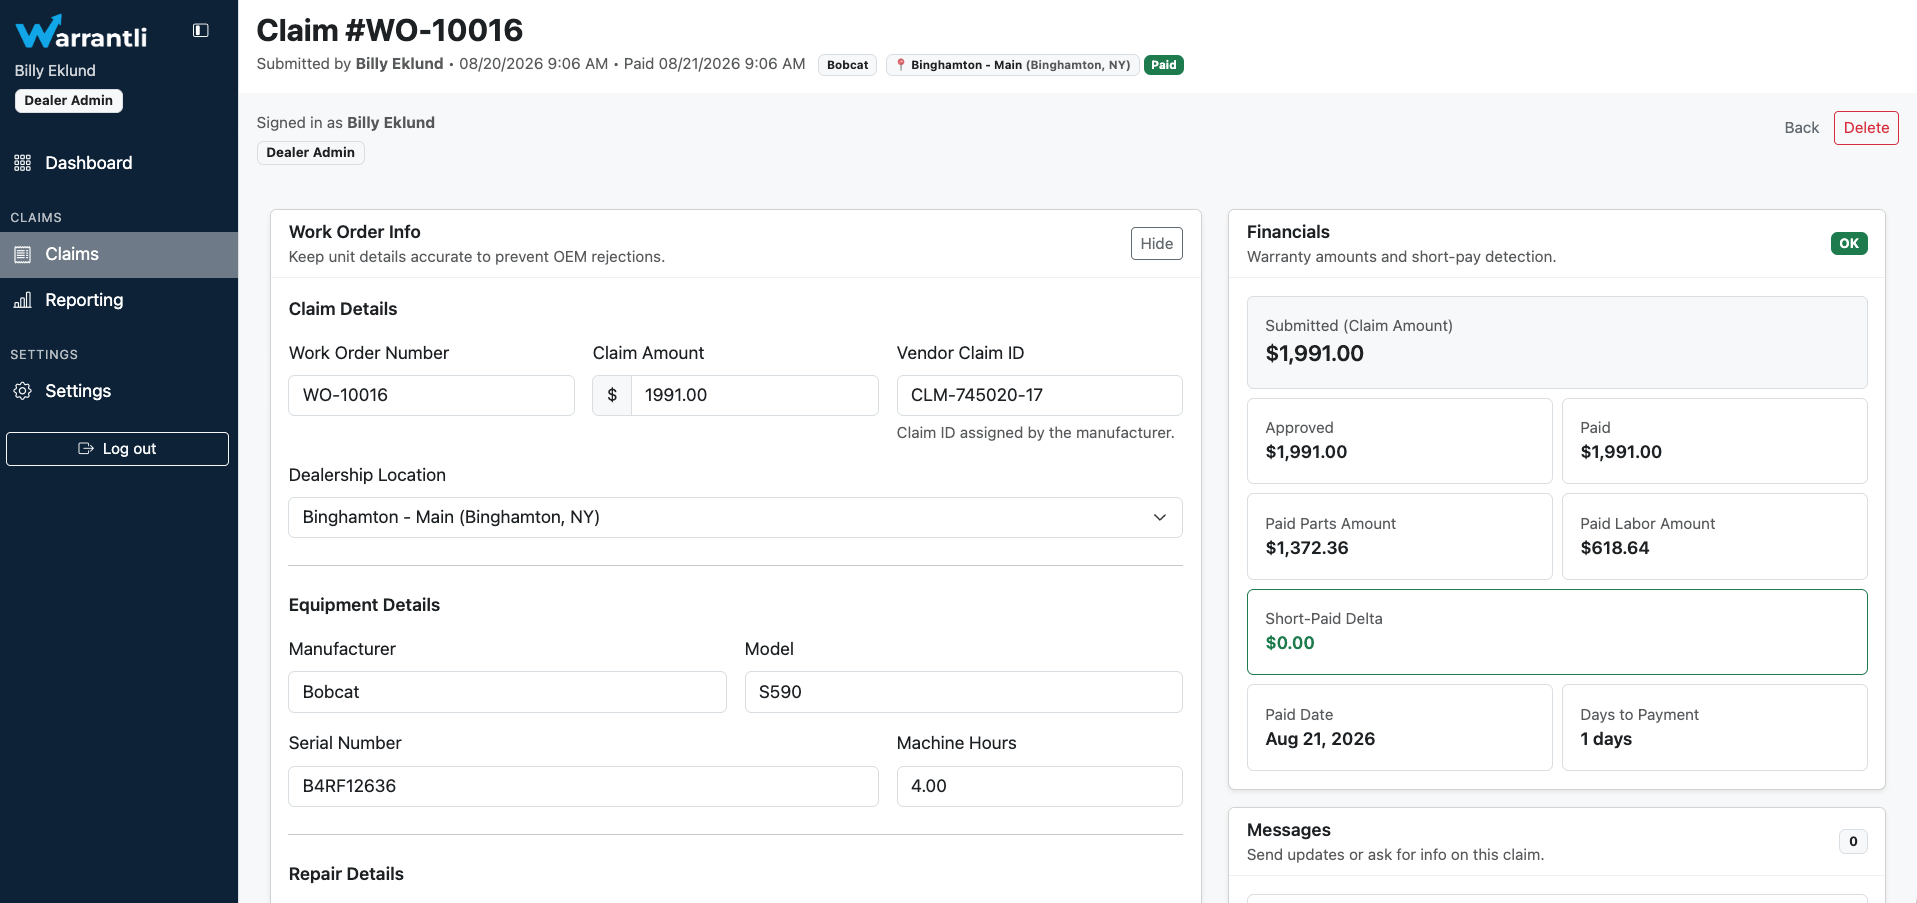Click the green Paid status badge
Image resolution: width=1917 pixels, height=903 pixels.
[1164, 65]
